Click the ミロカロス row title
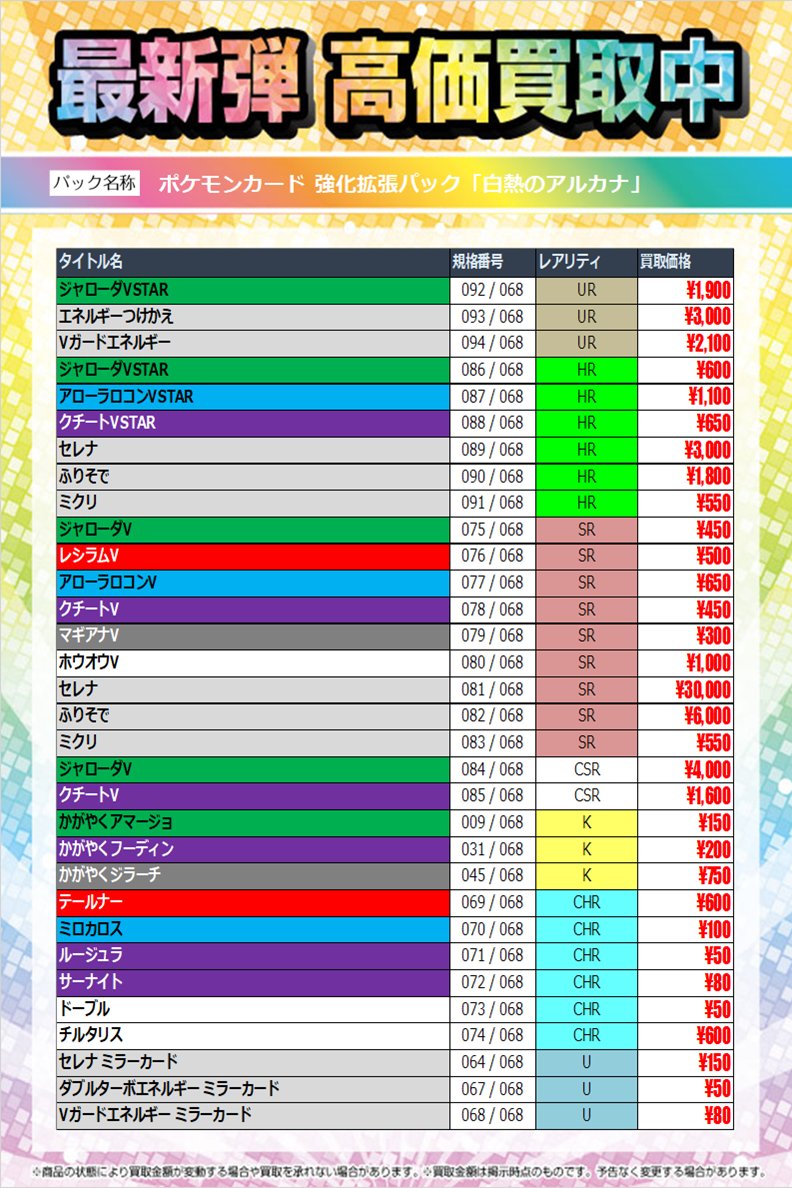Screen dimensions: 792x1188 90,928
